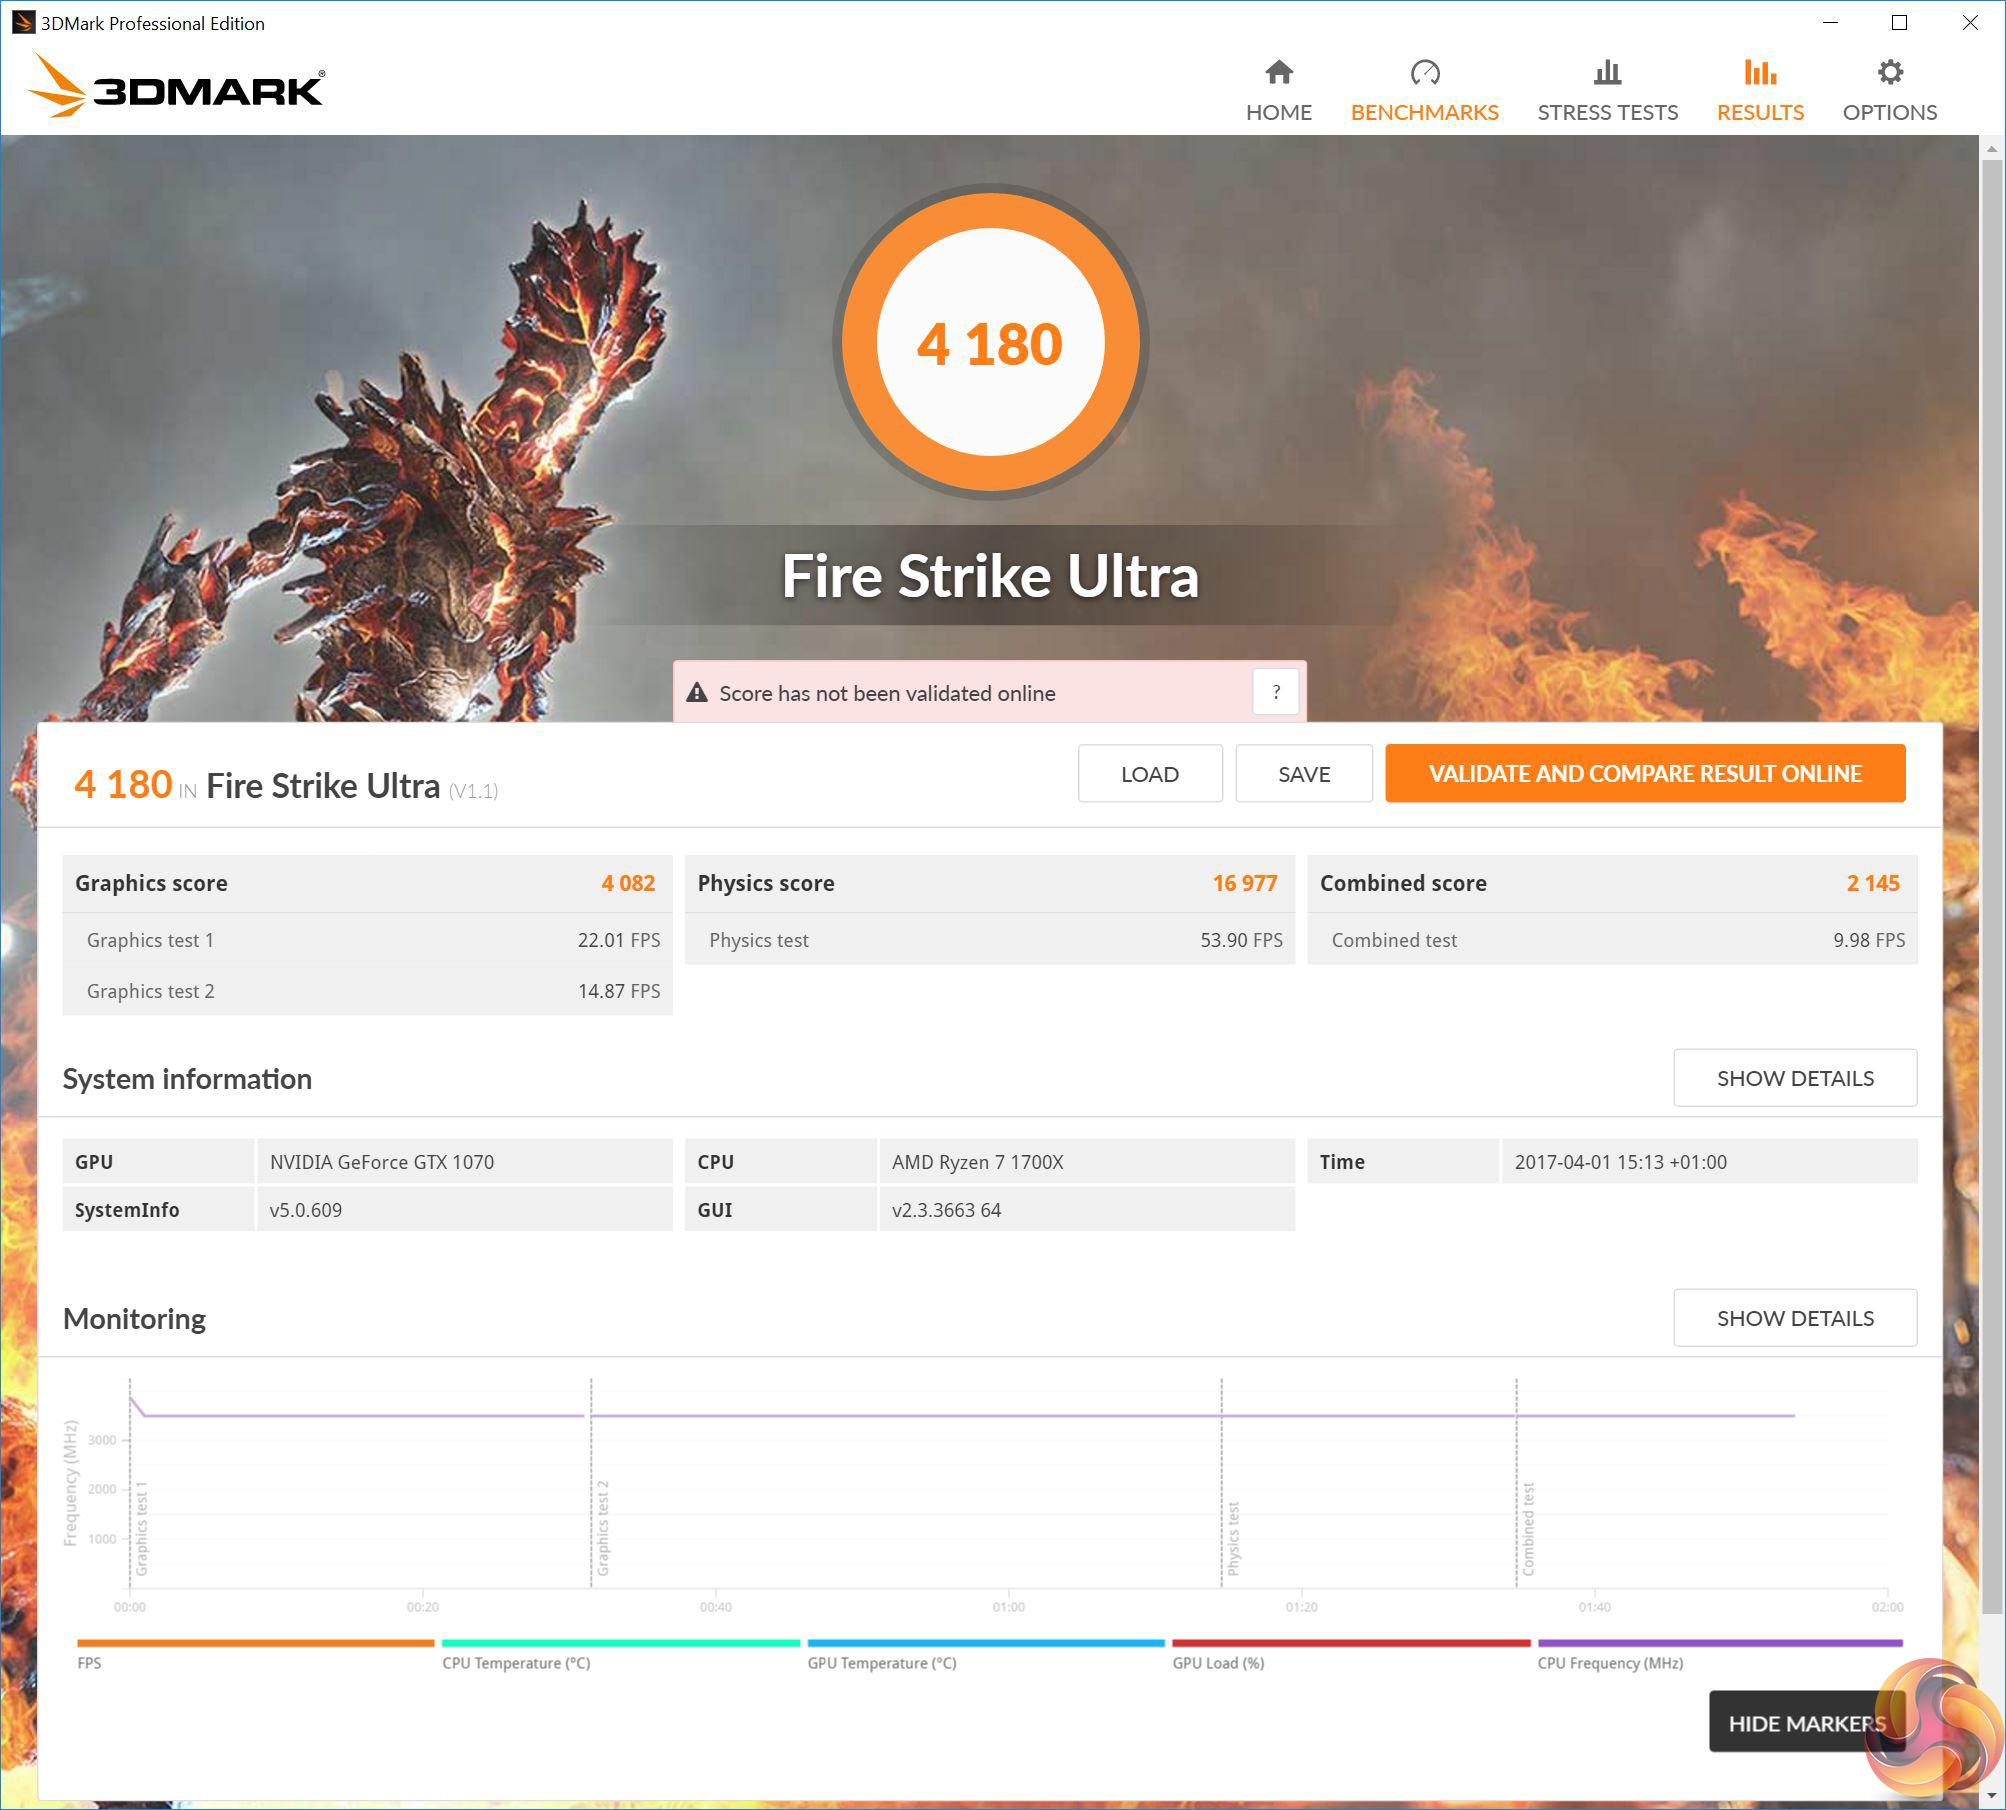2006x1810 pixels.
Task: Toggle the FPS legend series
Action: click(89, 1663)
